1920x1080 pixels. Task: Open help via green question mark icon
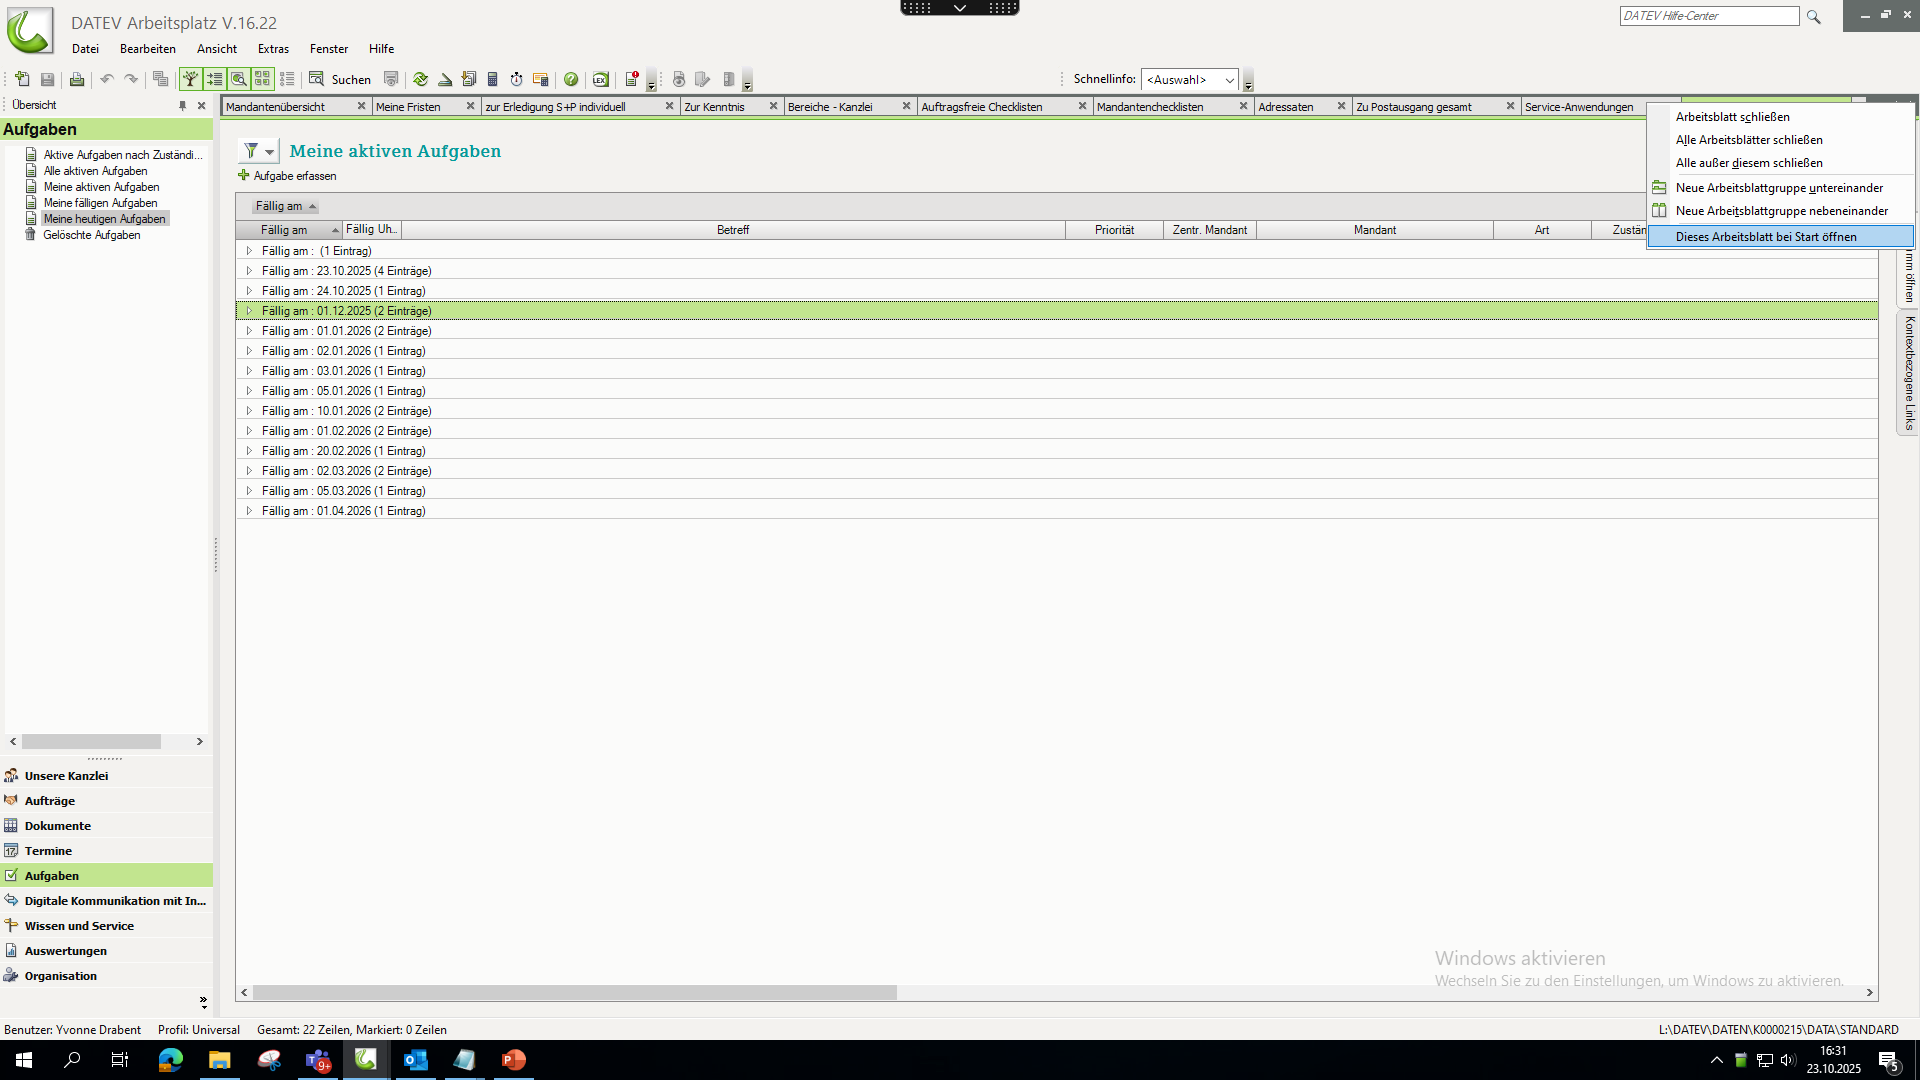571,79
